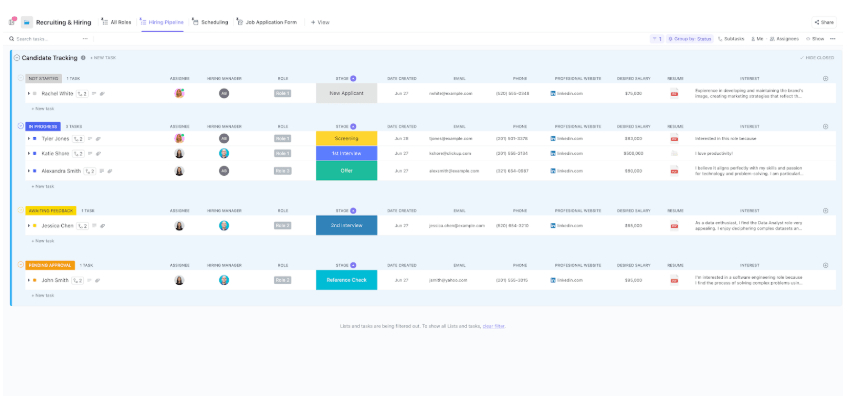This screenshot has width=848, height=396.
Task: Click the Recruiting & Hiring folder icon
Action: pyautogui.click(x=26, y=22)
